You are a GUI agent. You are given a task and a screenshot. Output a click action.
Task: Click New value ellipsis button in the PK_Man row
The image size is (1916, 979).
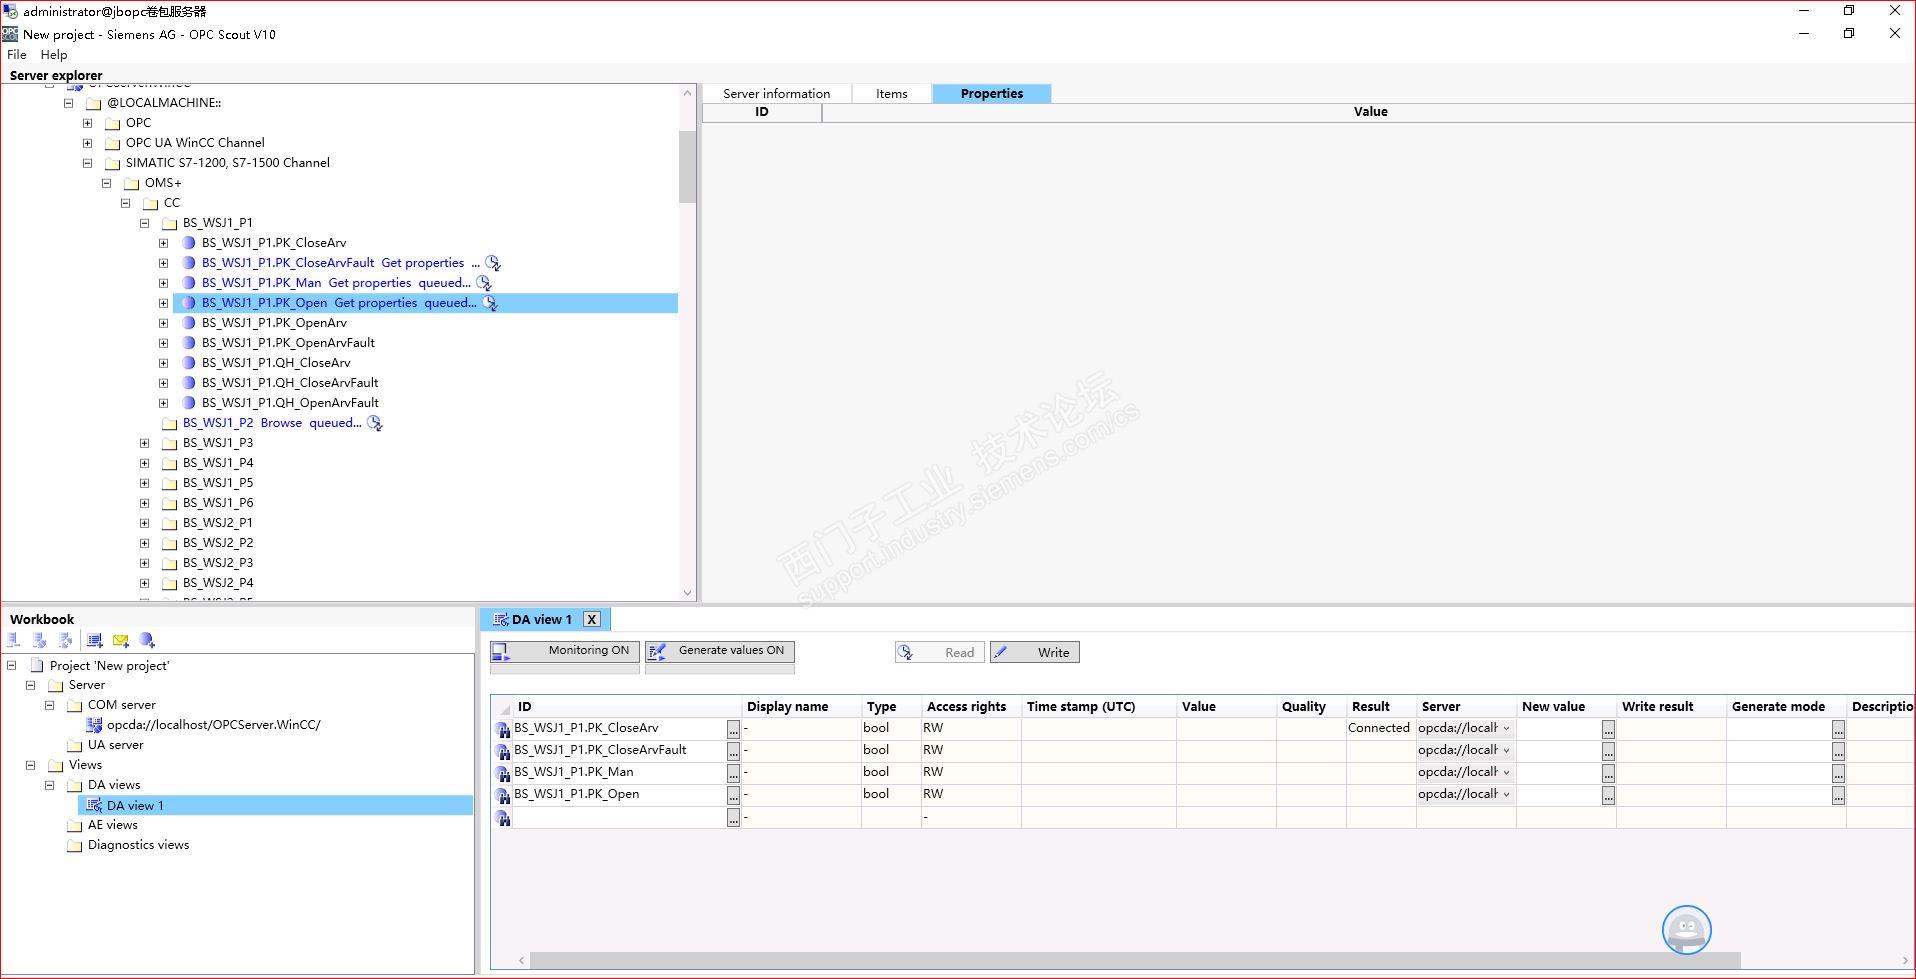(x=1608, y=774)
